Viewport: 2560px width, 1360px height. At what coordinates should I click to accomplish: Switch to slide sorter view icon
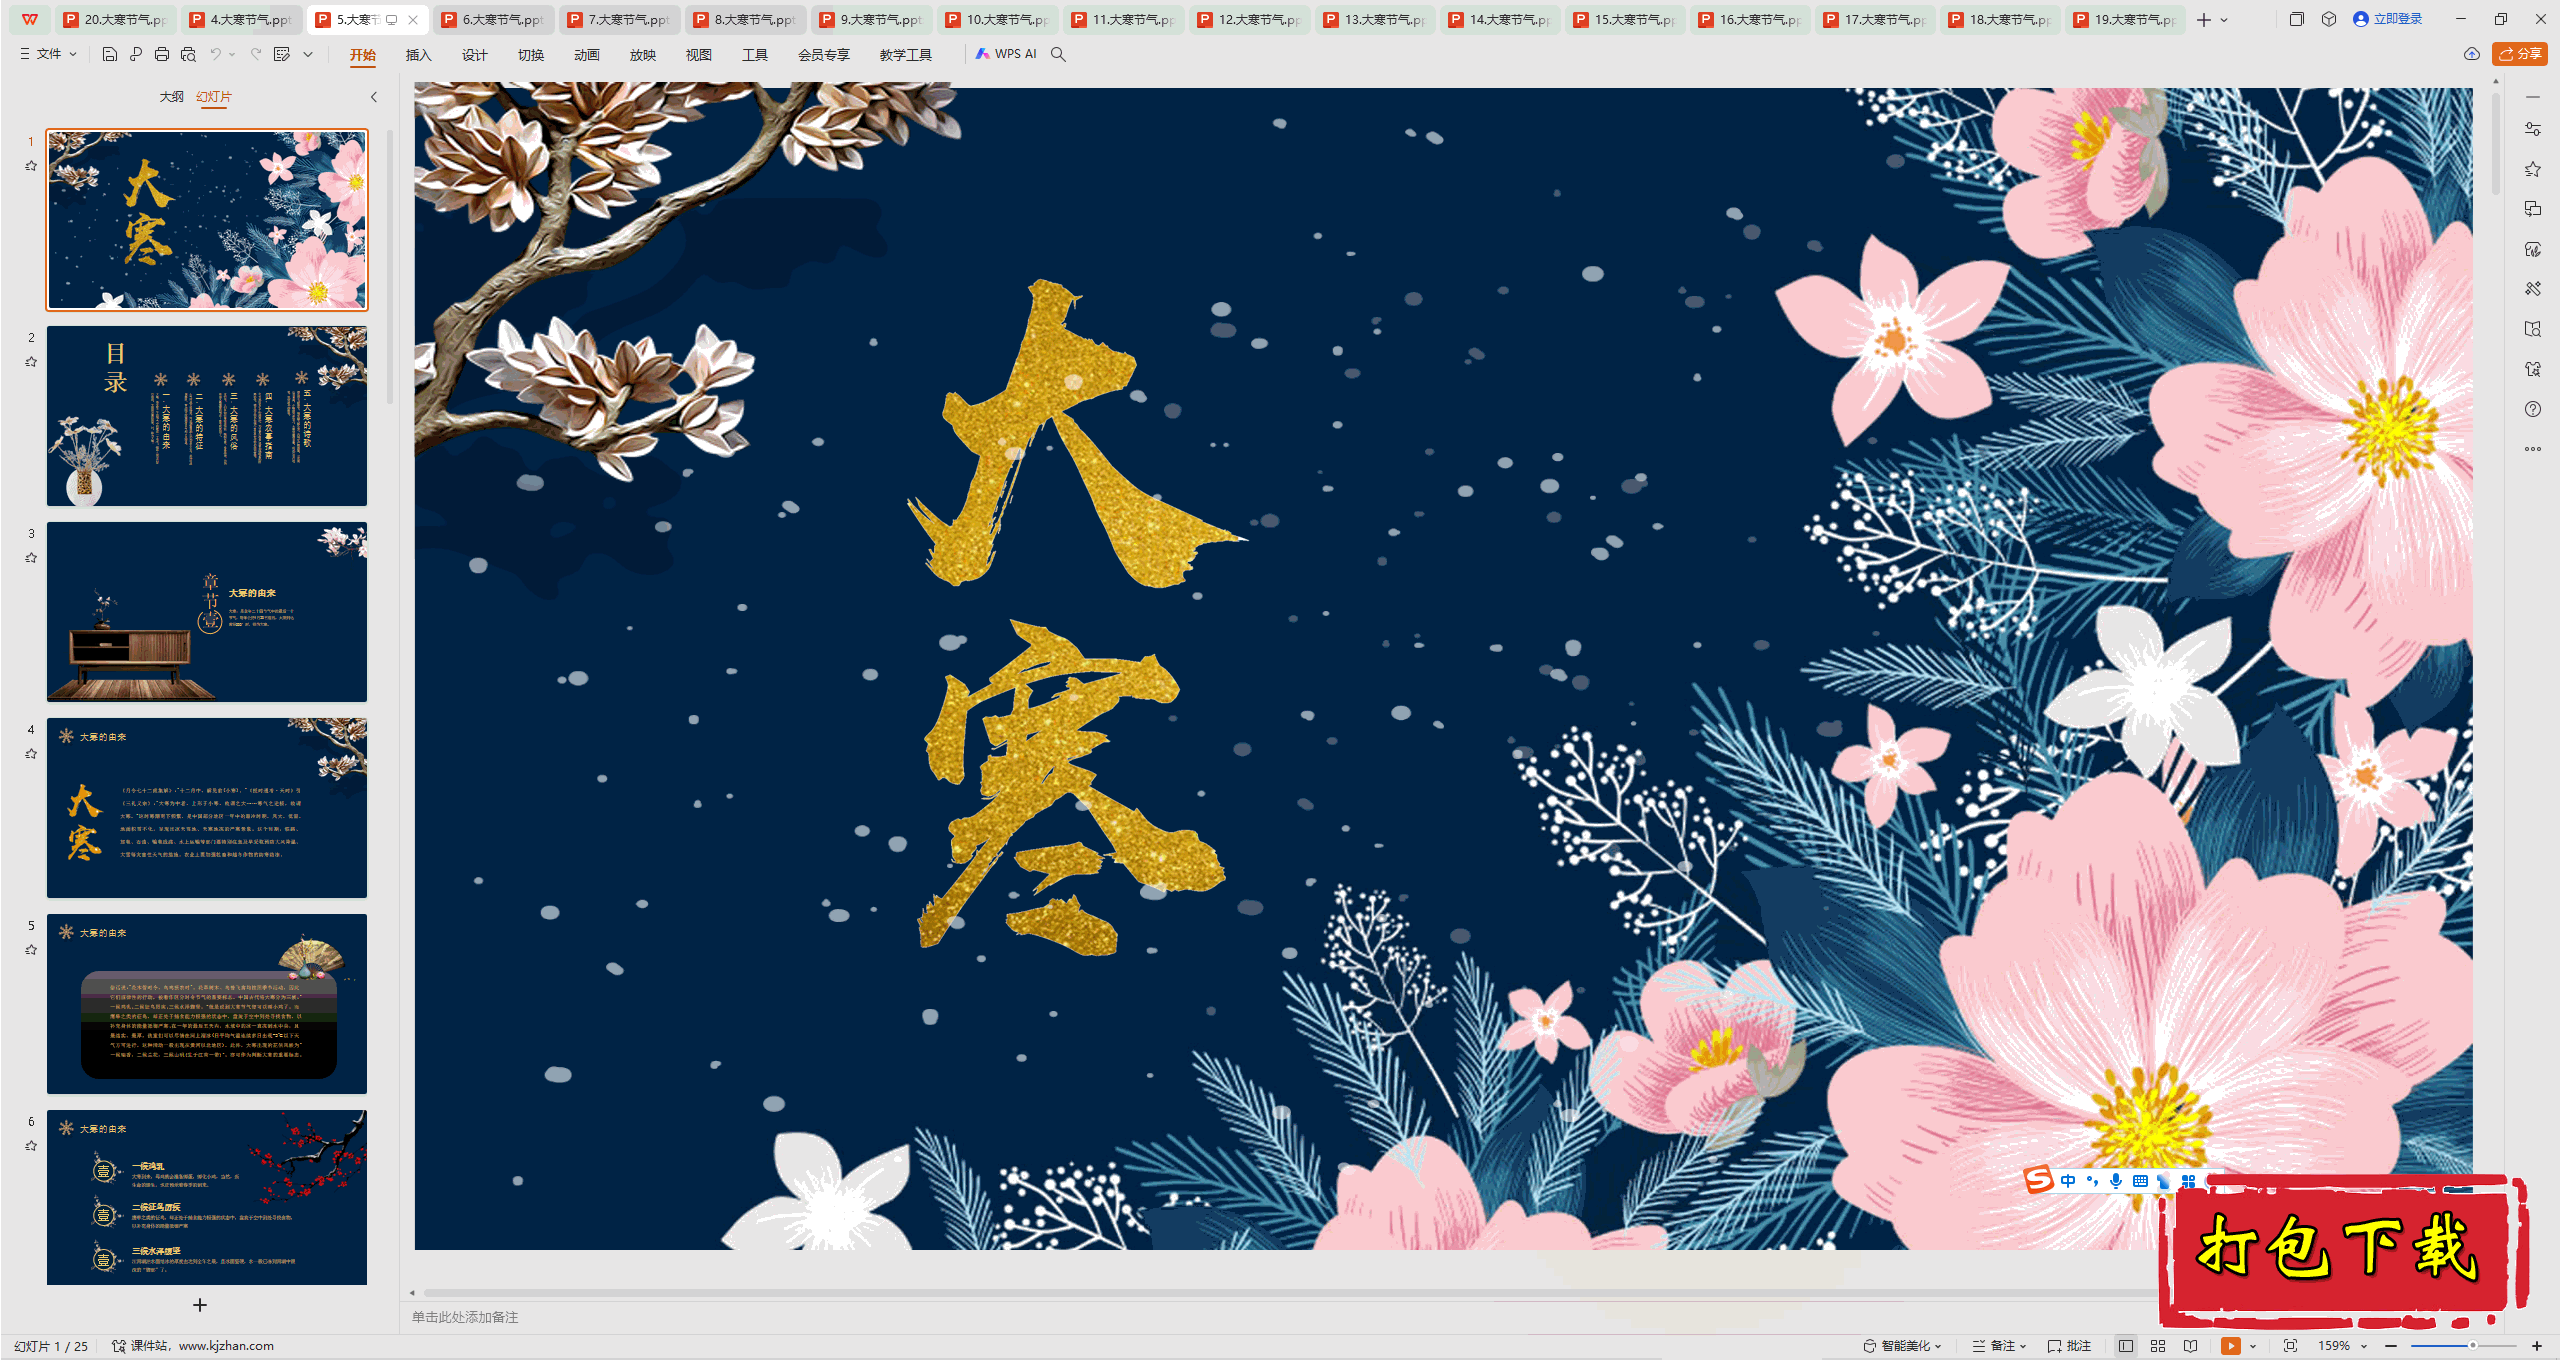[2158, 1346]
